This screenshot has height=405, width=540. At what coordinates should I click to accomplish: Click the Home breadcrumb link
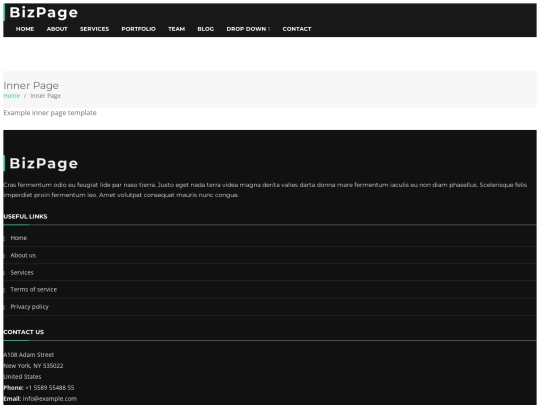click(11, 96)
